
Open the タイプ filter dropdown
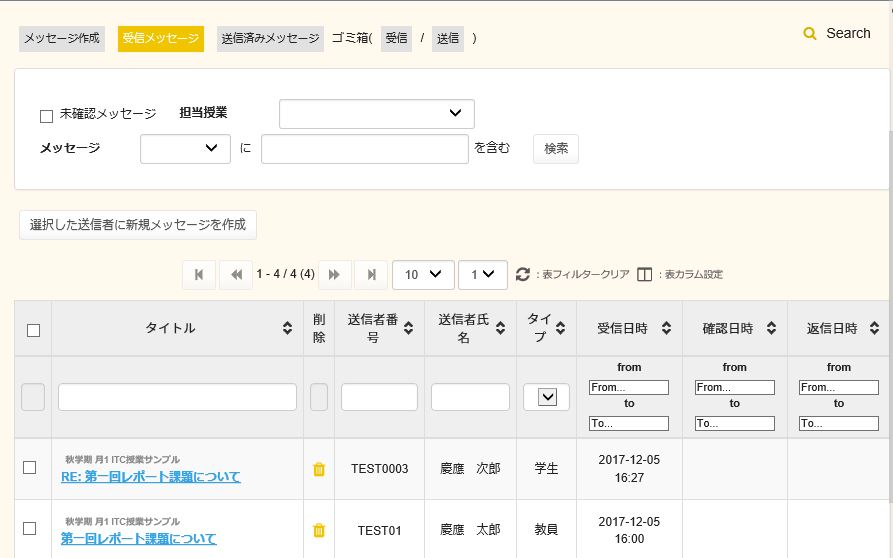pyautogui.click(x=547, y=397)
